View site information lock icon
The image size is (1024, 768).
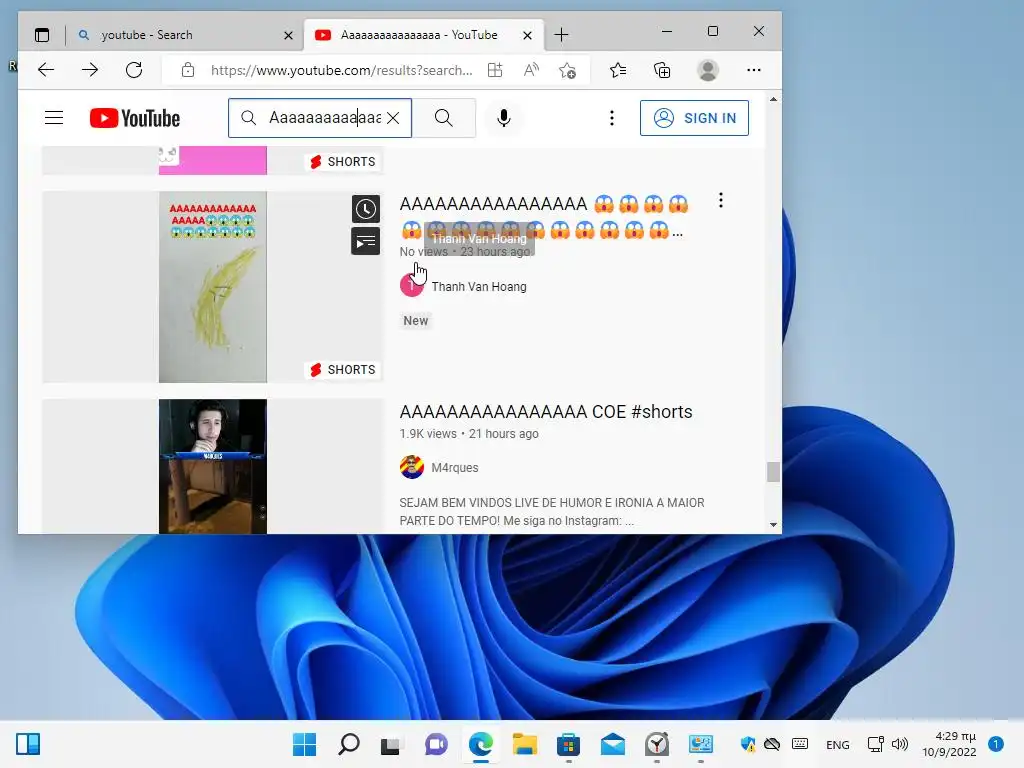pyautogui.click(x=188, y=70)
